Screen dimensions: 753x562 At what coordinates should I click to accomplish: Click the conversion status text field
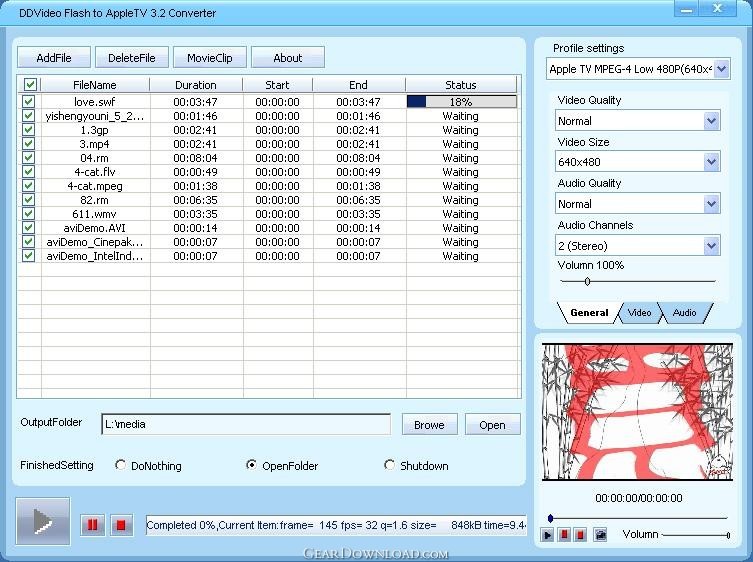point(336,525)
